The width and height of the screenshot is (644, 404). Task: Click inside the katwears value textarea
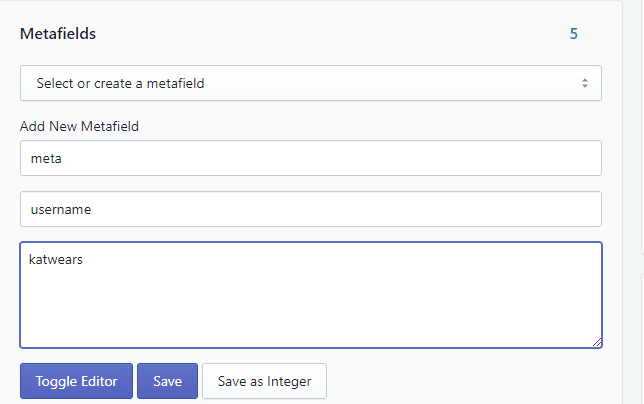(311, 295)
